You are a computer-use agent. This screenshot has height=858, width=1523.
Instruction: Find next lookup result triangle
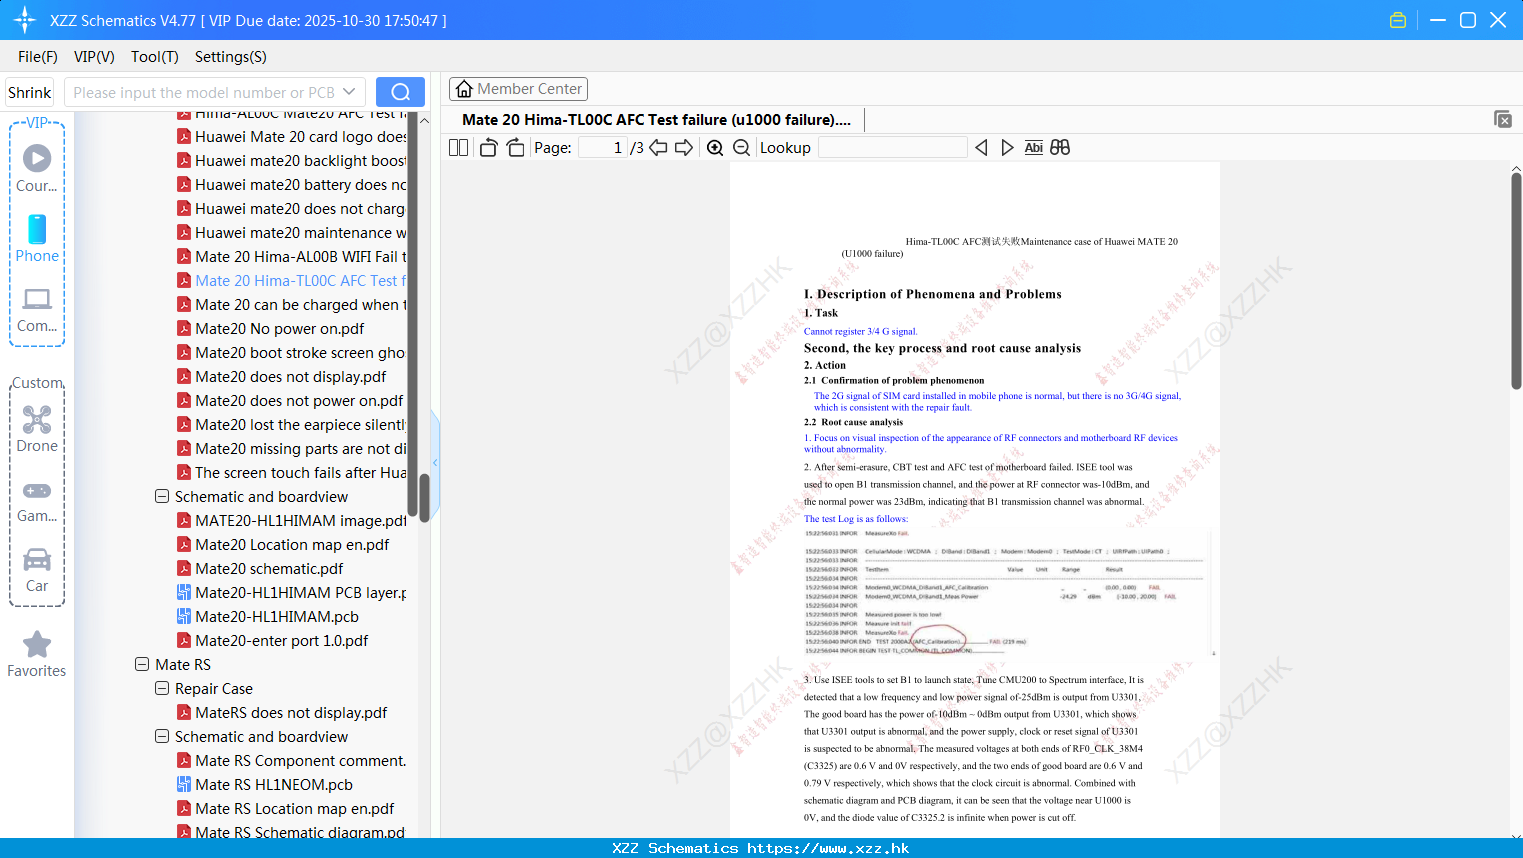[1007, 147]
